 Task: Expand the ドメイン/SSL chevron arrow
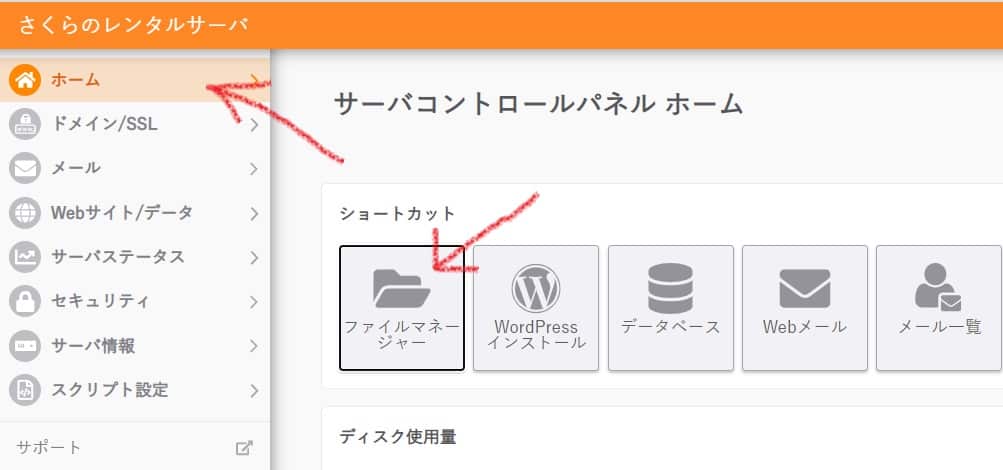(254, 125)
